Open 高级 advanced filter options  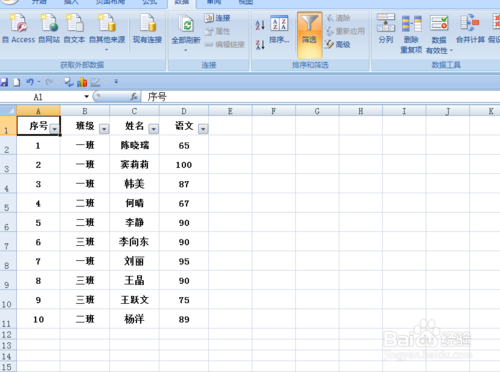[338, 44]
